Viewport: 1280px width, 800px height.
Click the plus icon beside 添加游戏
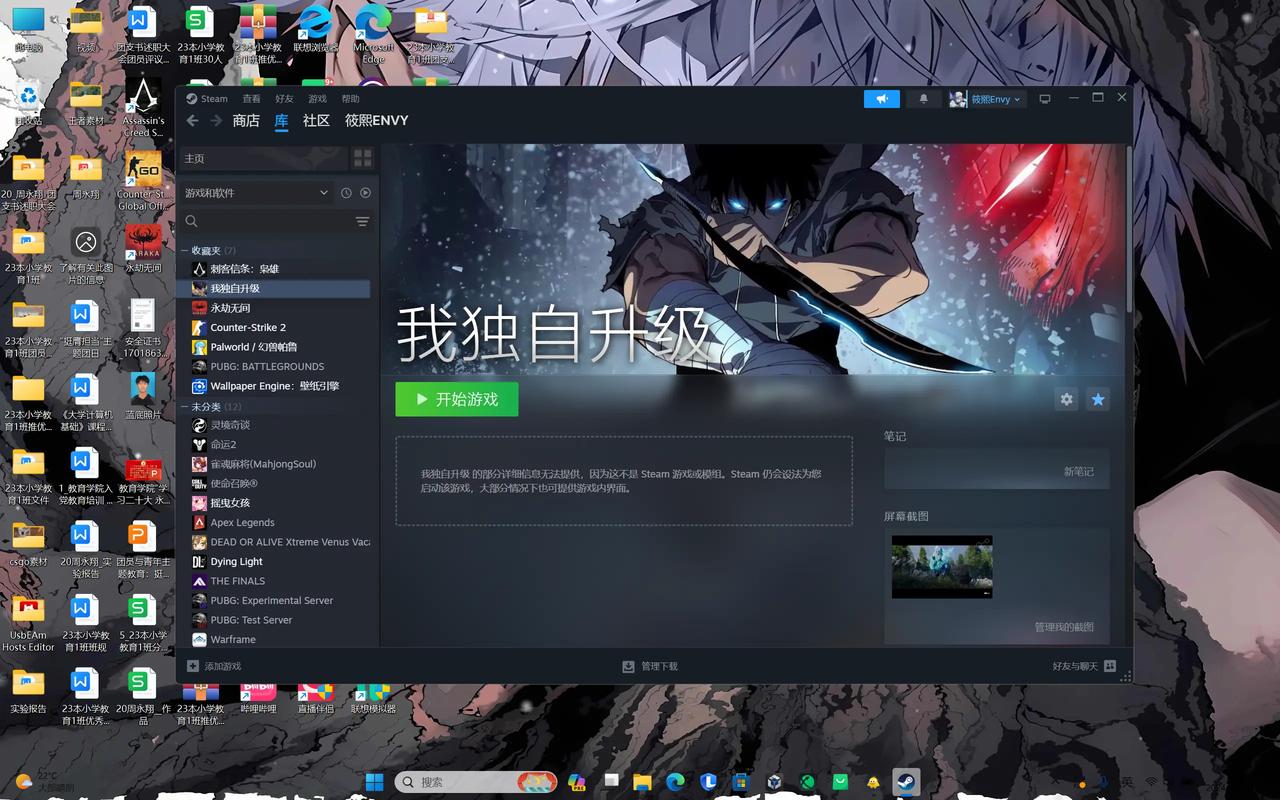point(193,666)
